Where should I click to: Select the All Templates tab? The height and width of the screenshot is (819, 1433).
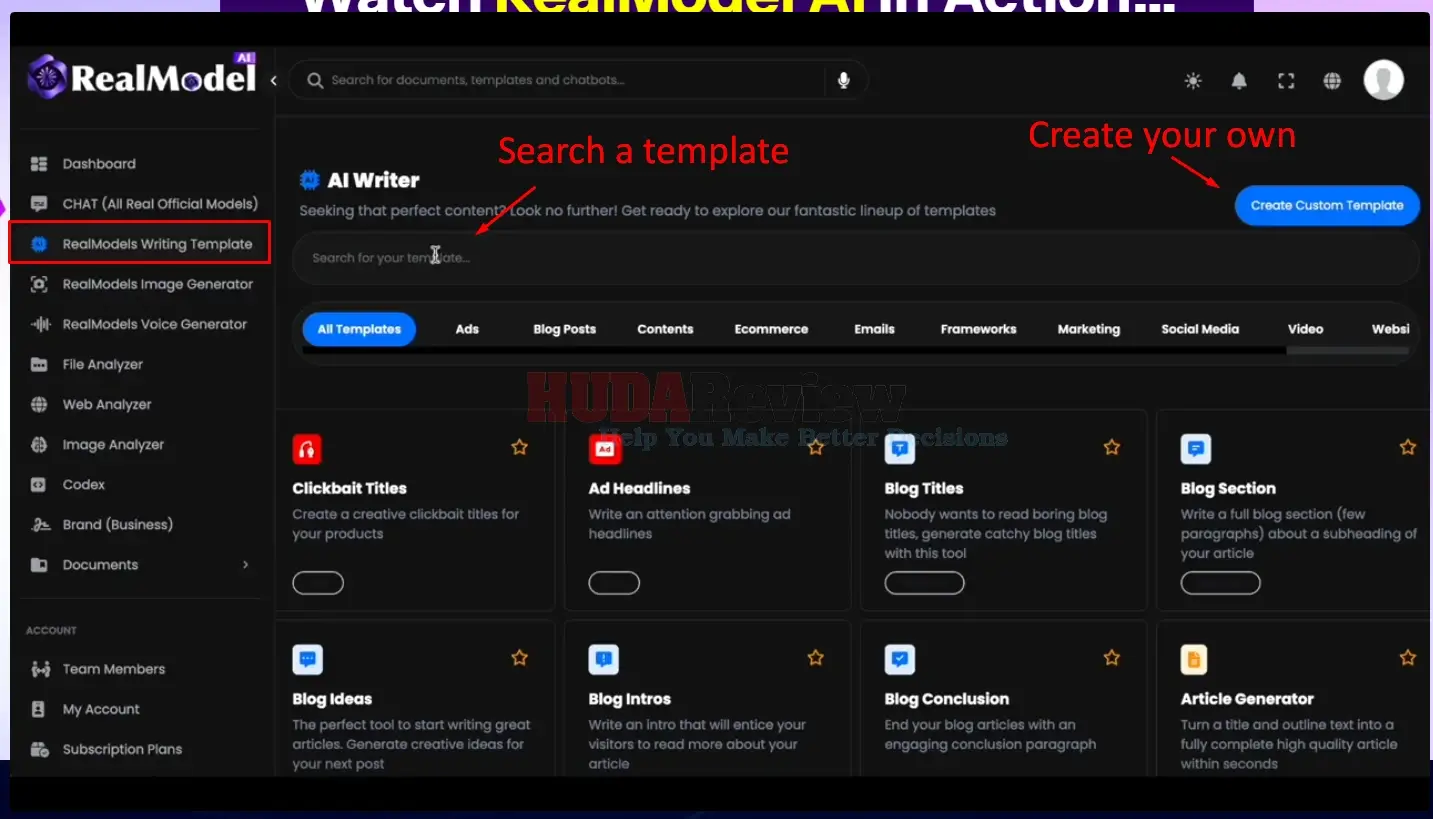click(x=359, y=329)
